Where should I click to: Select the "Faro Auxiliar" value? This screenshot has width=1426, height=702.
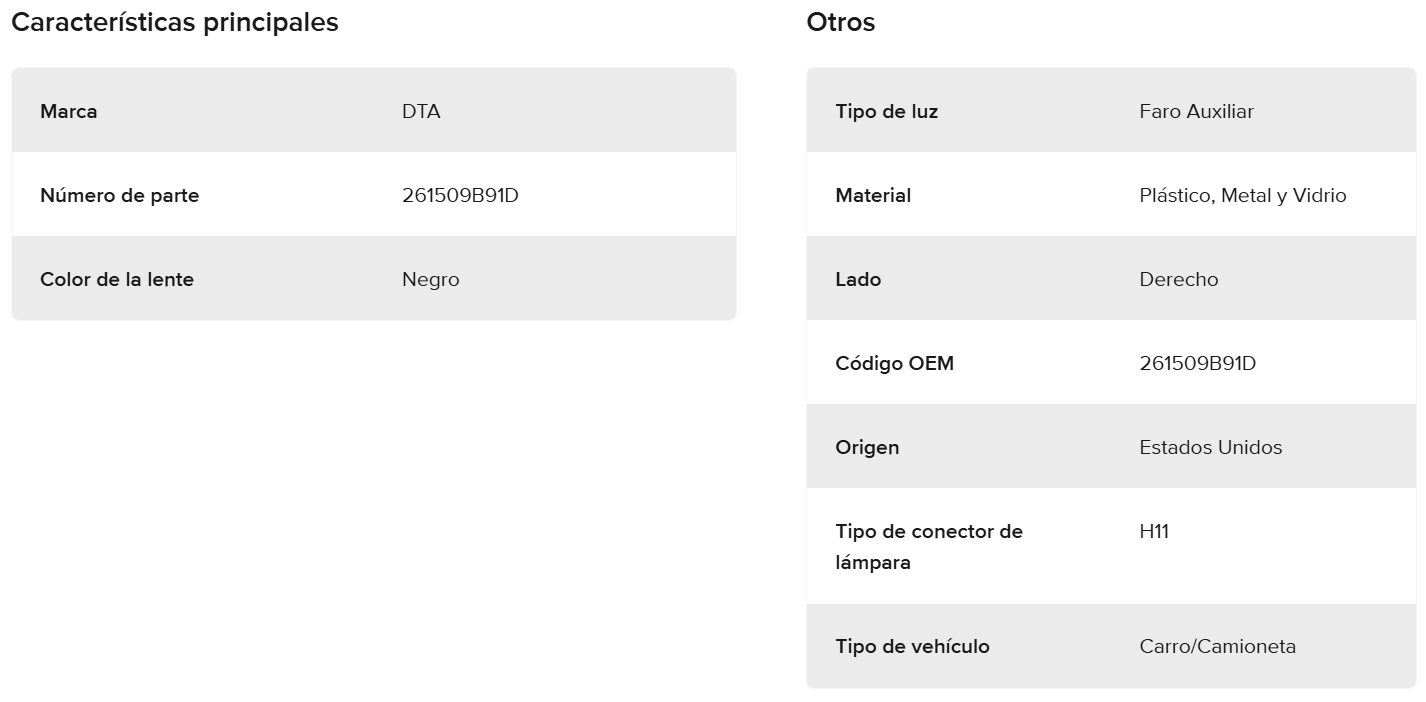tap(1196, 111)
